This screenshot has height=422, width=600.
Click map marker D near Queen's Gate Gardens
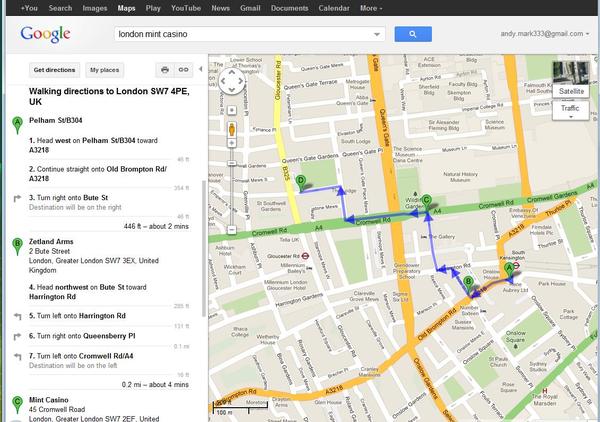(301, 183)
